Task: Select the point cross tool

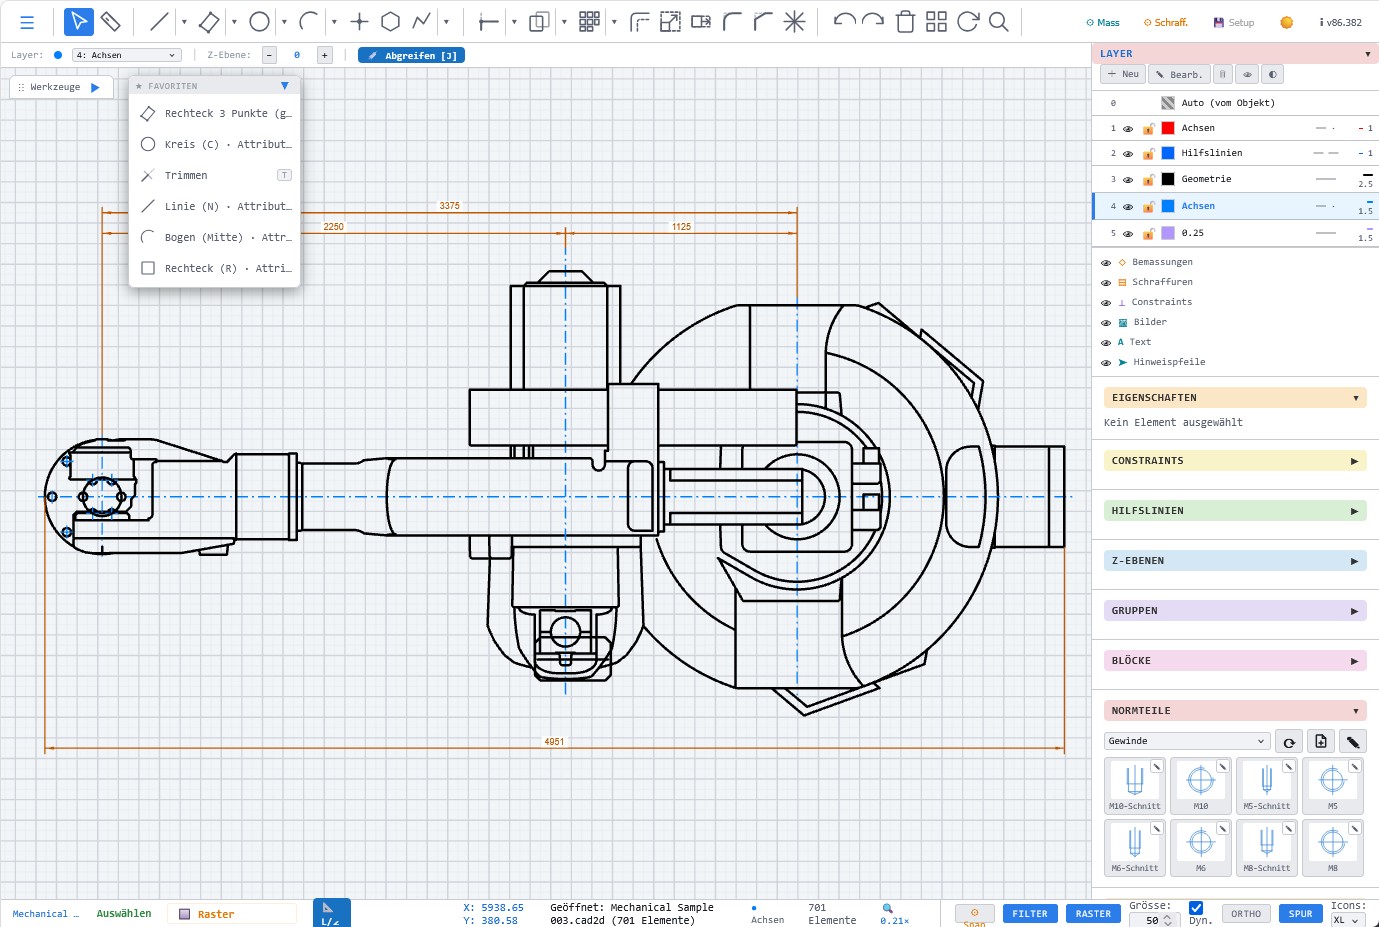Action: (360, 21)
